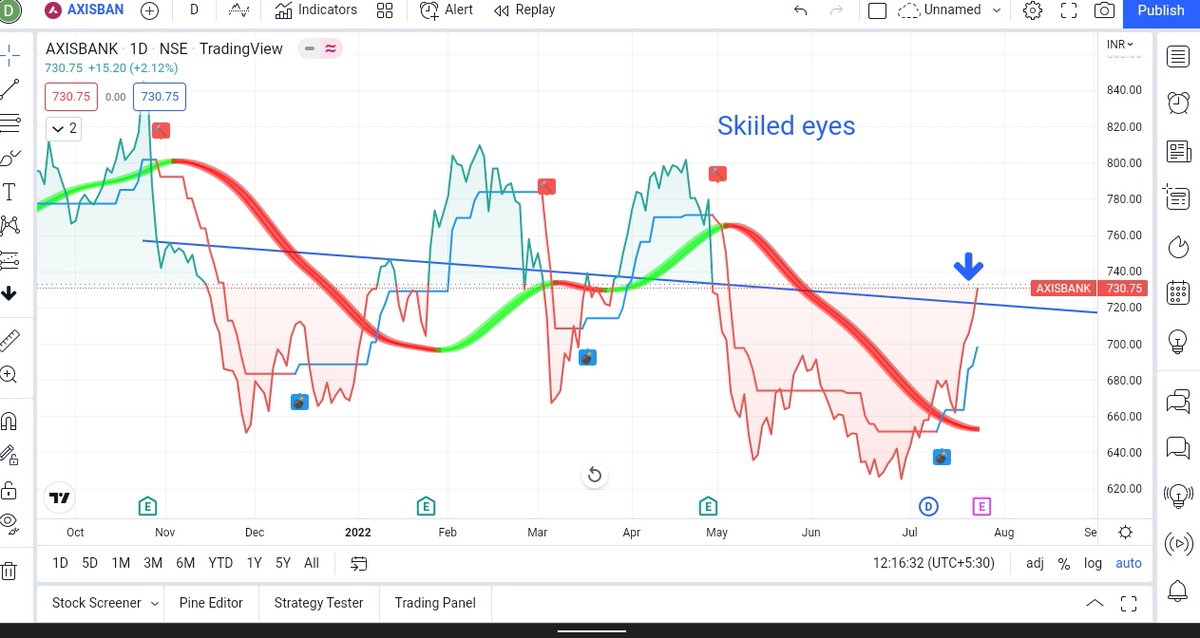This screenshot has height=638, width=1200.
Task: Select the 3M date range
Action: 153,563
